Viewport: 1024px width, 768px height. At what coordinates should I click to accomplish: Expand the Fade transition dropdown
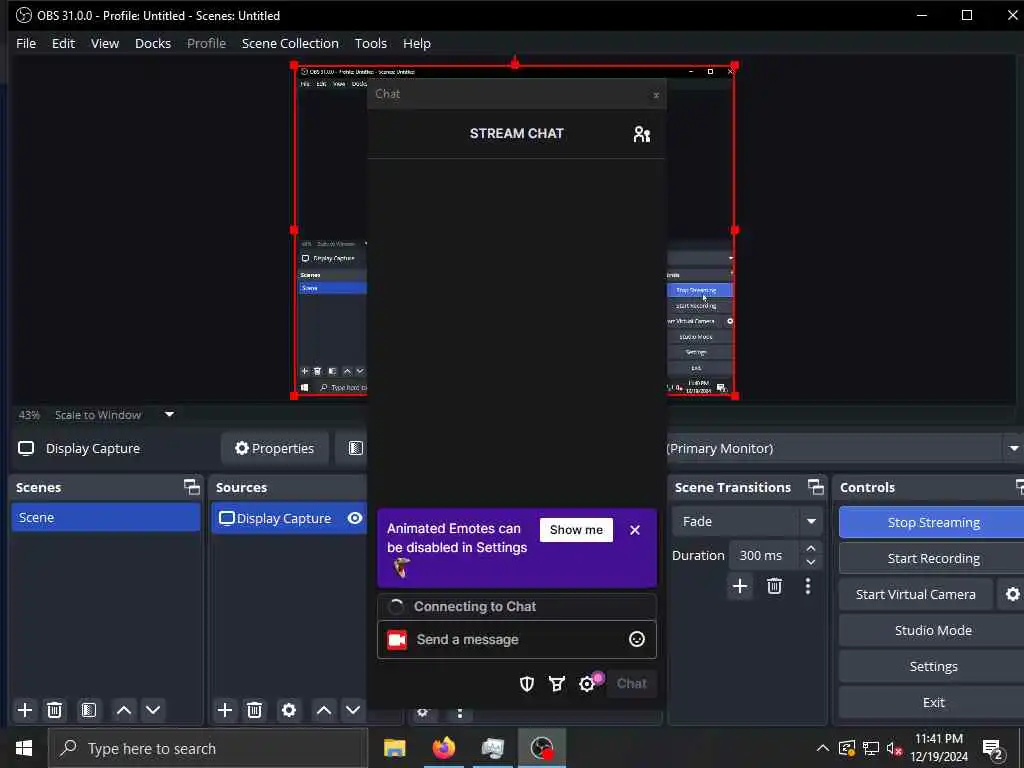pyautogui.click(x=811, y=521)
